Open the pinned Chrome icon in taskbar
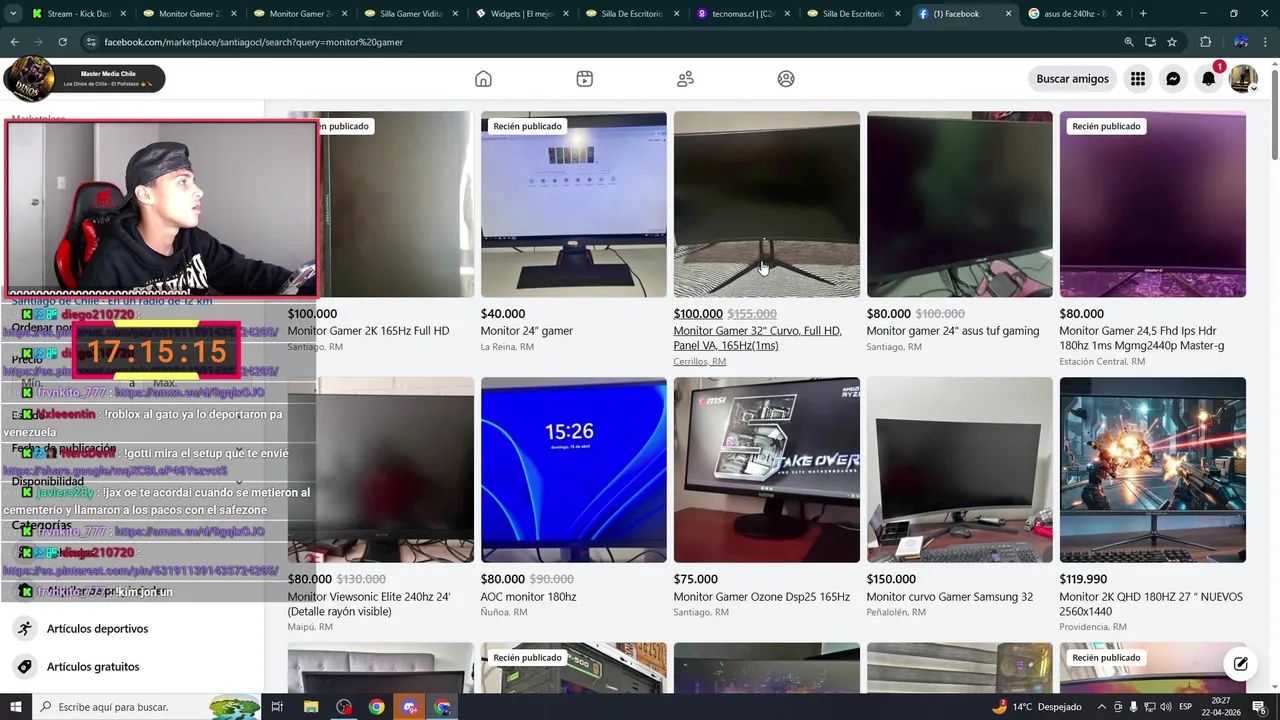Screen dimensions: 1280x720 click(376, 707)
